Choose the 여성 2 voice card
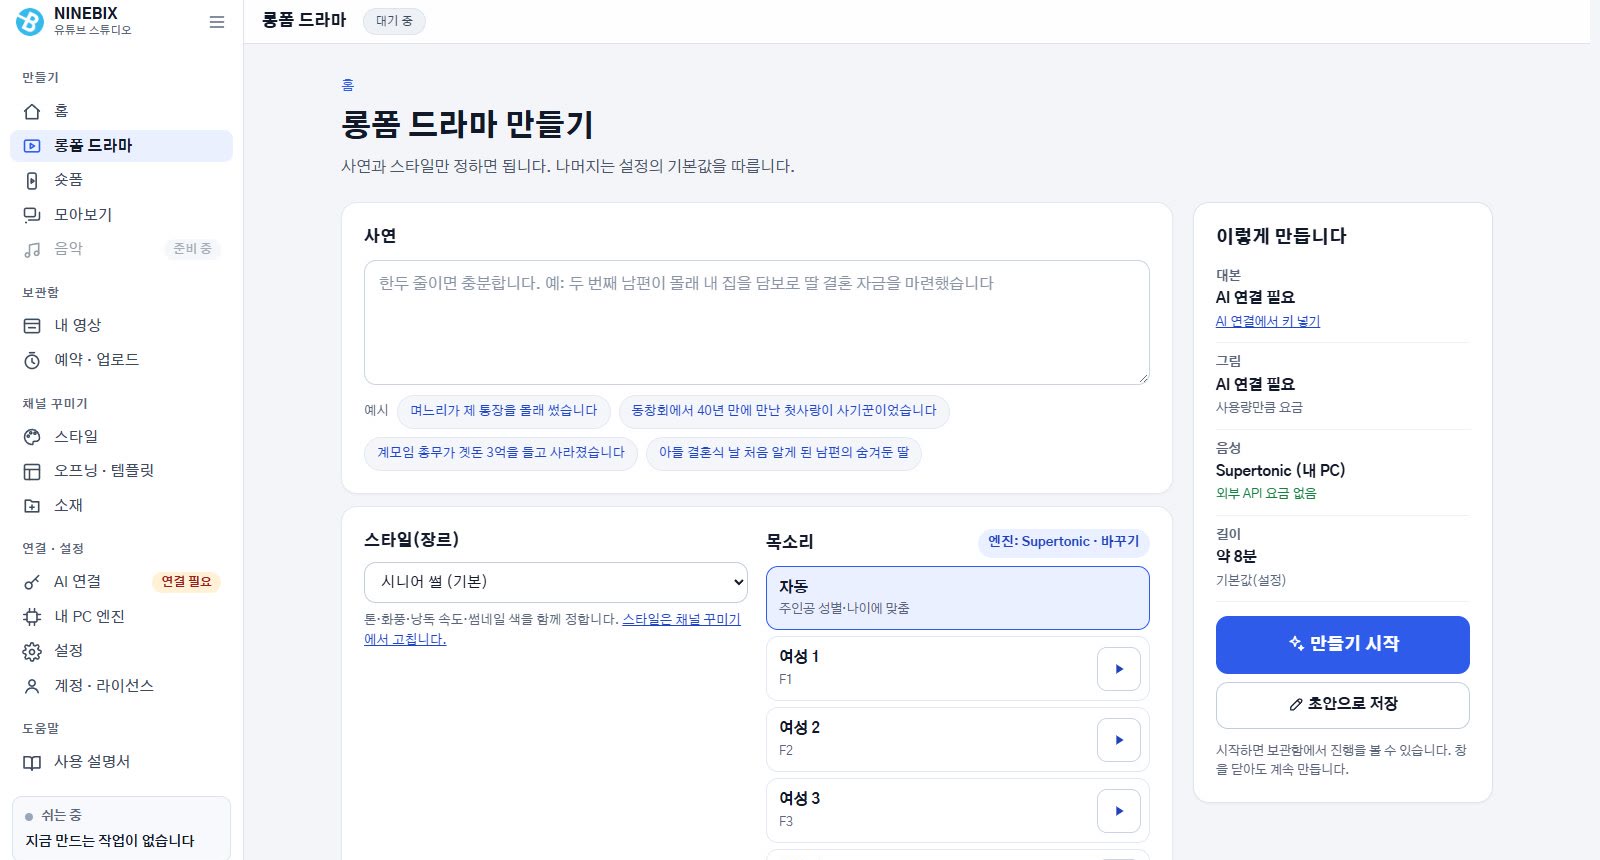The image size is (1600, 860). point(957,739)
